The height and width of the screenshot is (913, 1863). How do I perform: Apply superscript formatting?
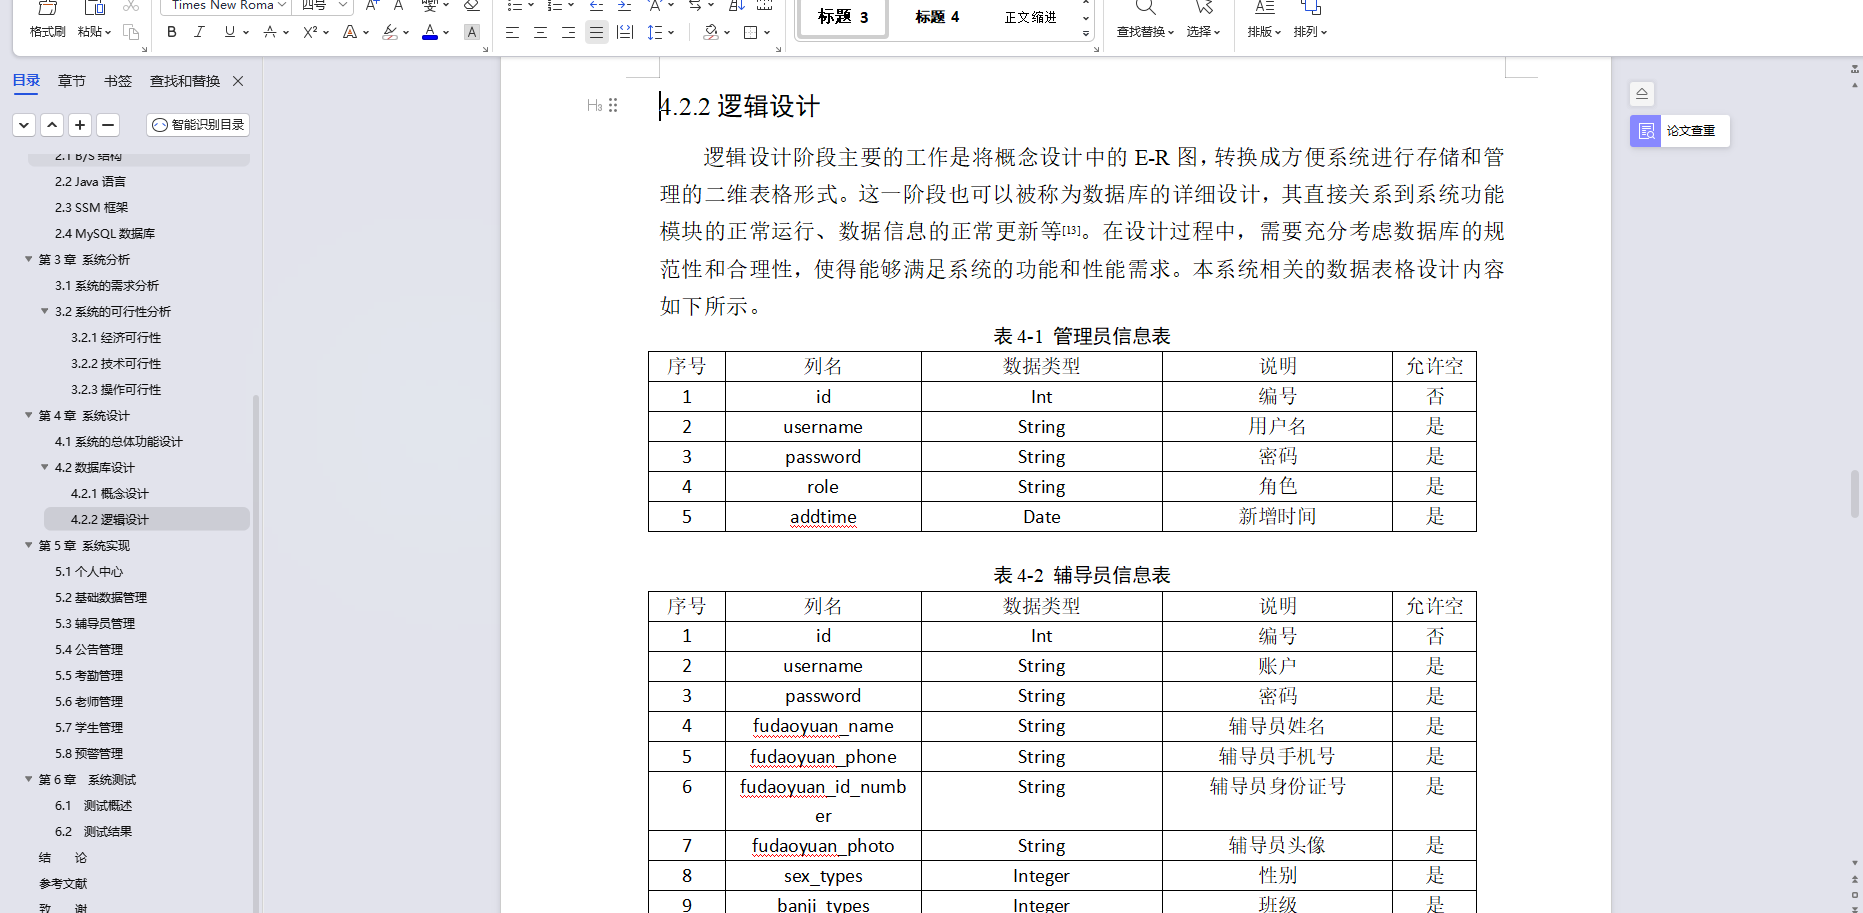tap(311, 32)
